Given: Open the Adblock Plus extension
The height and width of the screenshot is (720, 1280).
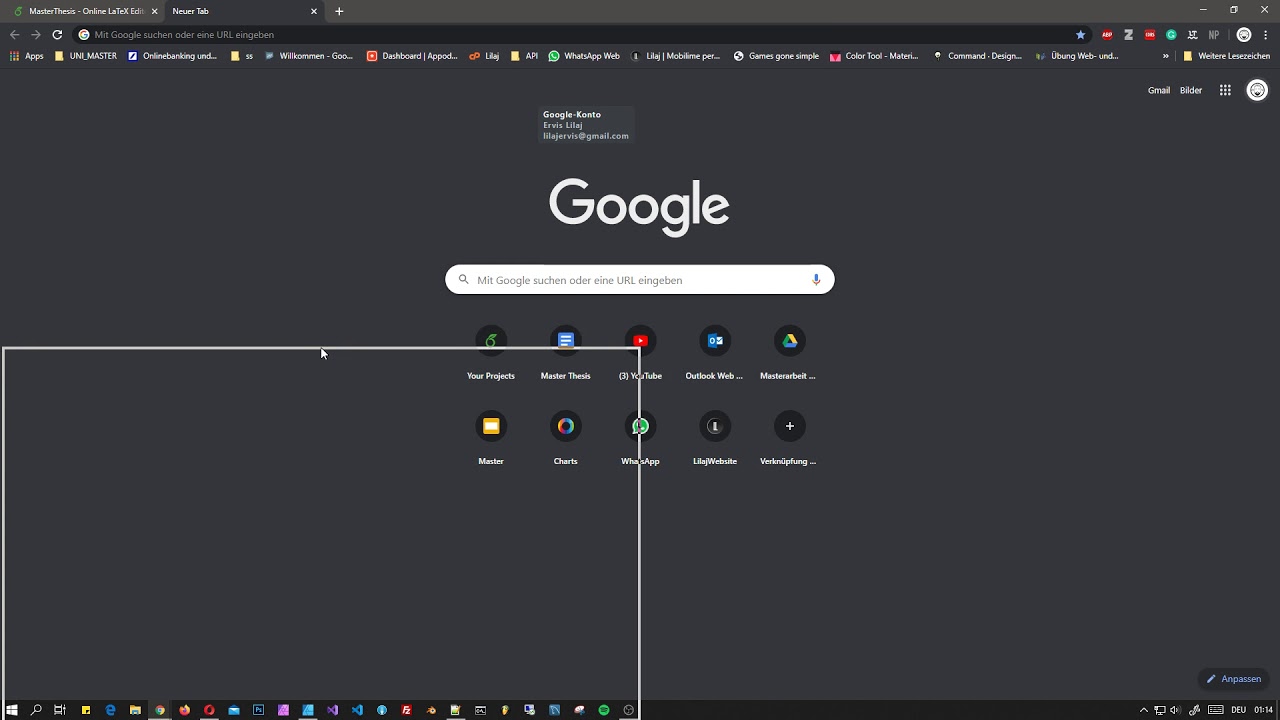Looking at the screenshot, I should click(1107, 34).
